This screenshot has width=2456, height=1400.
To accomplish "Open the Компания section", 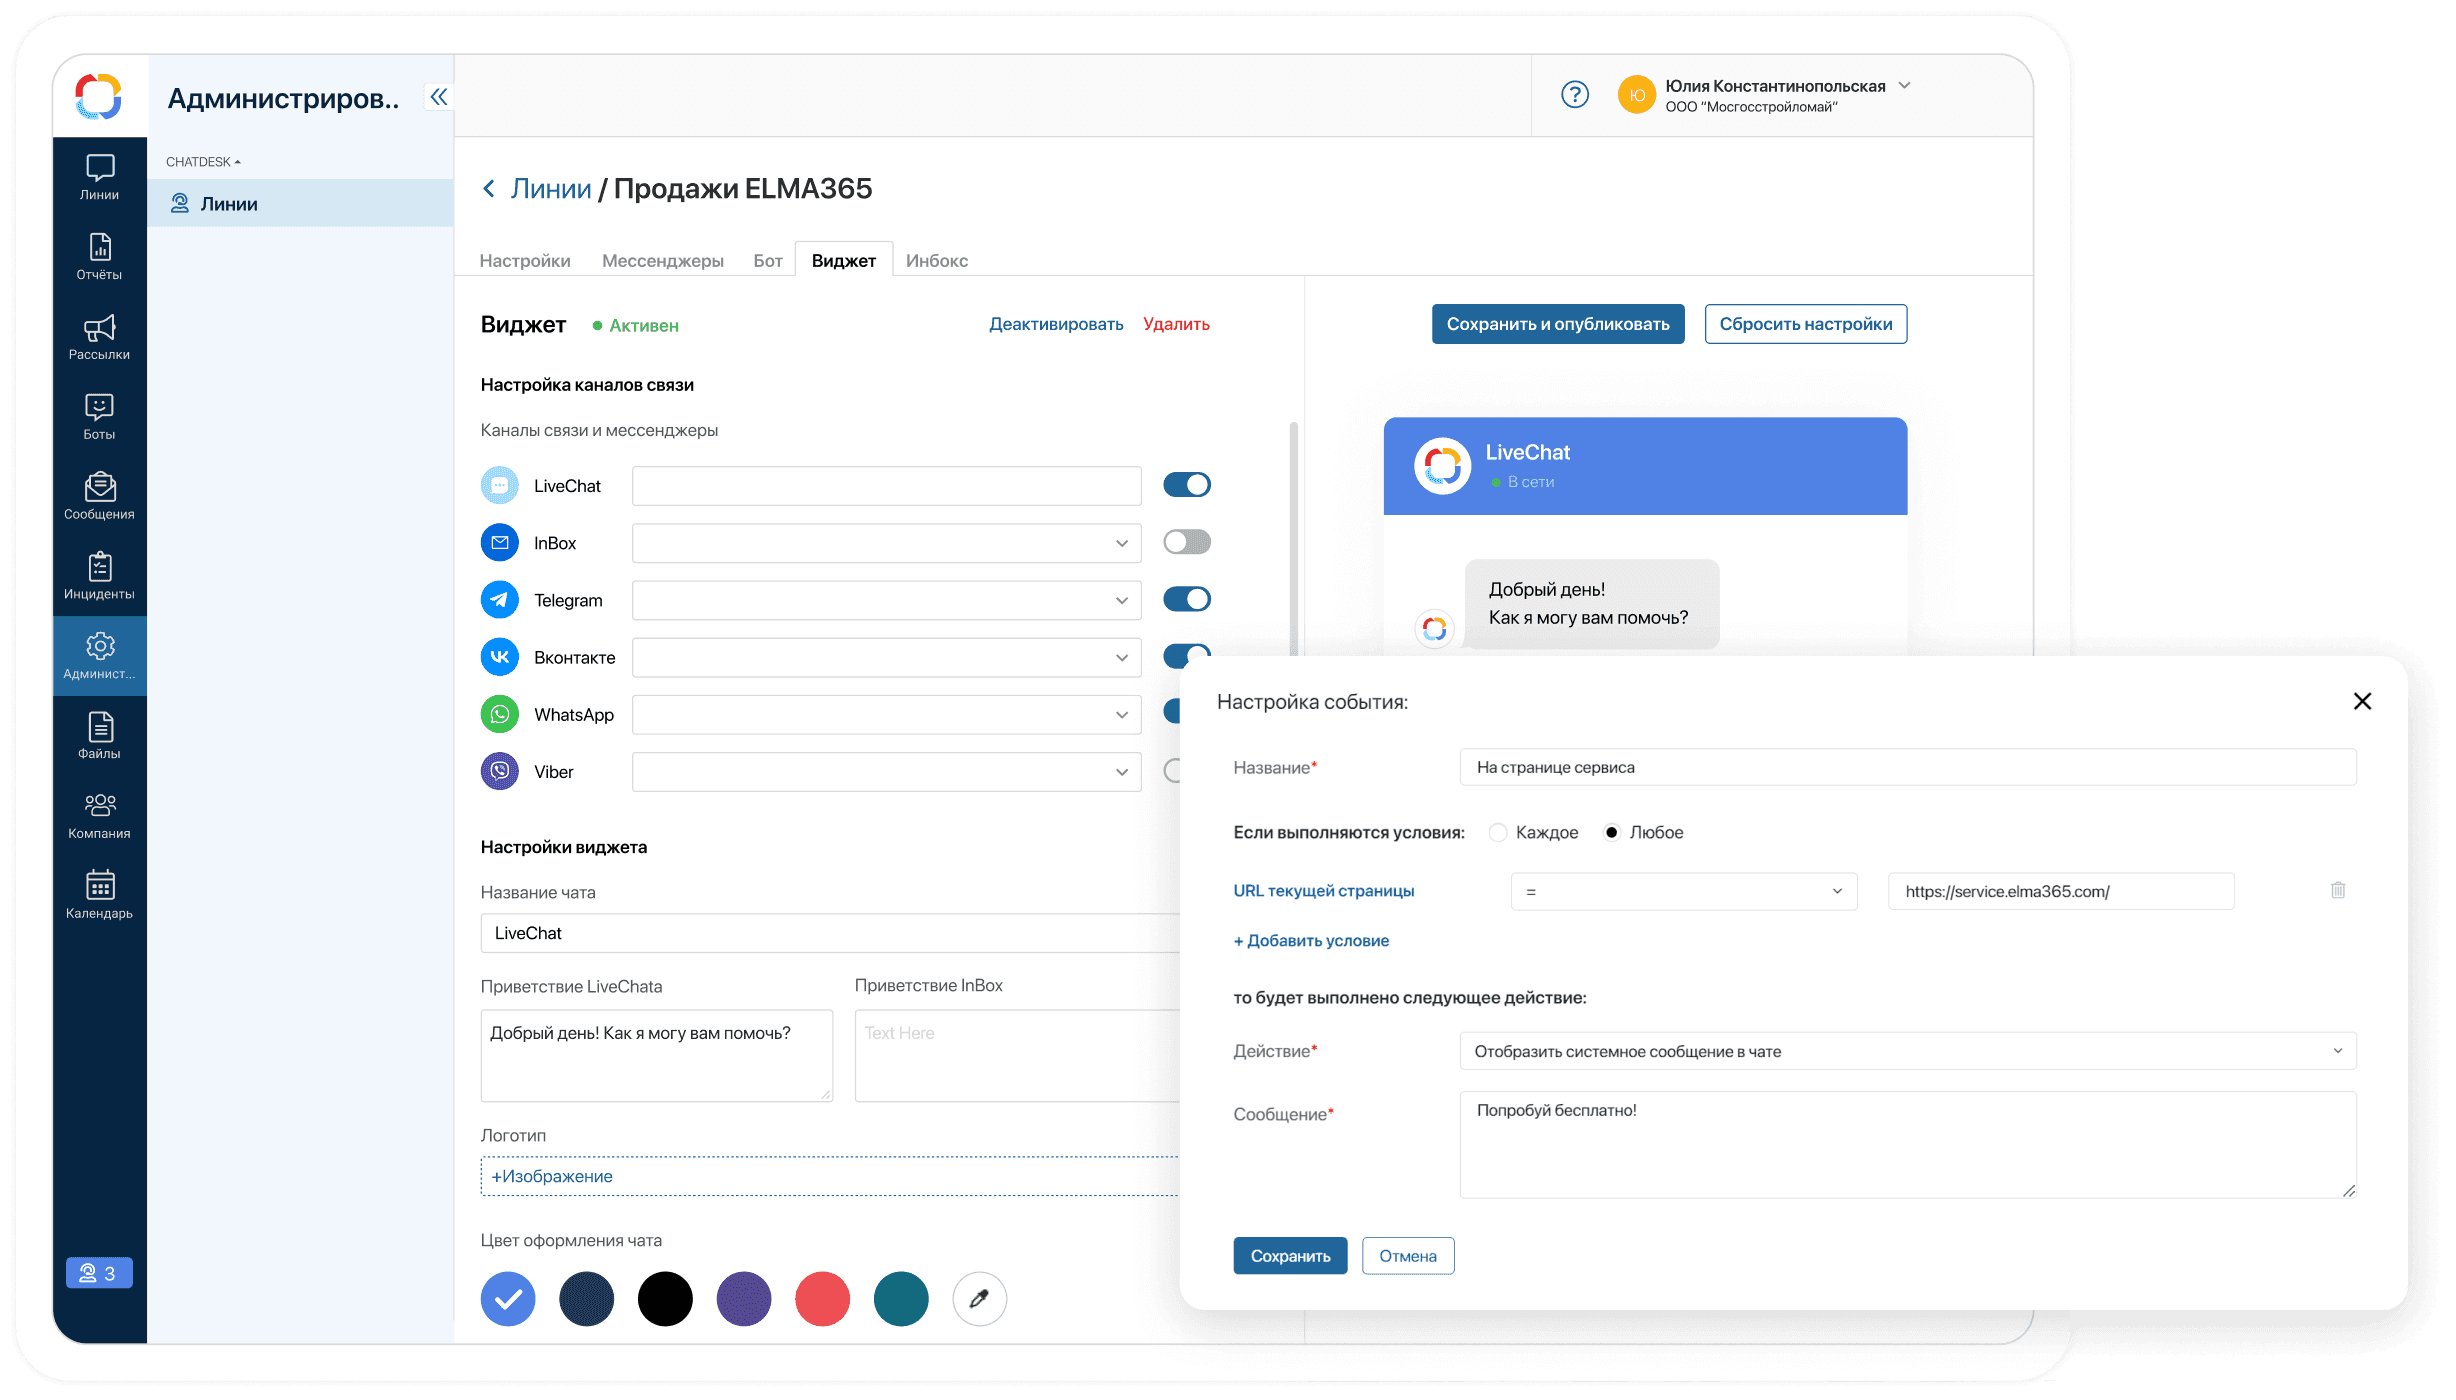I will click(99, 816).
